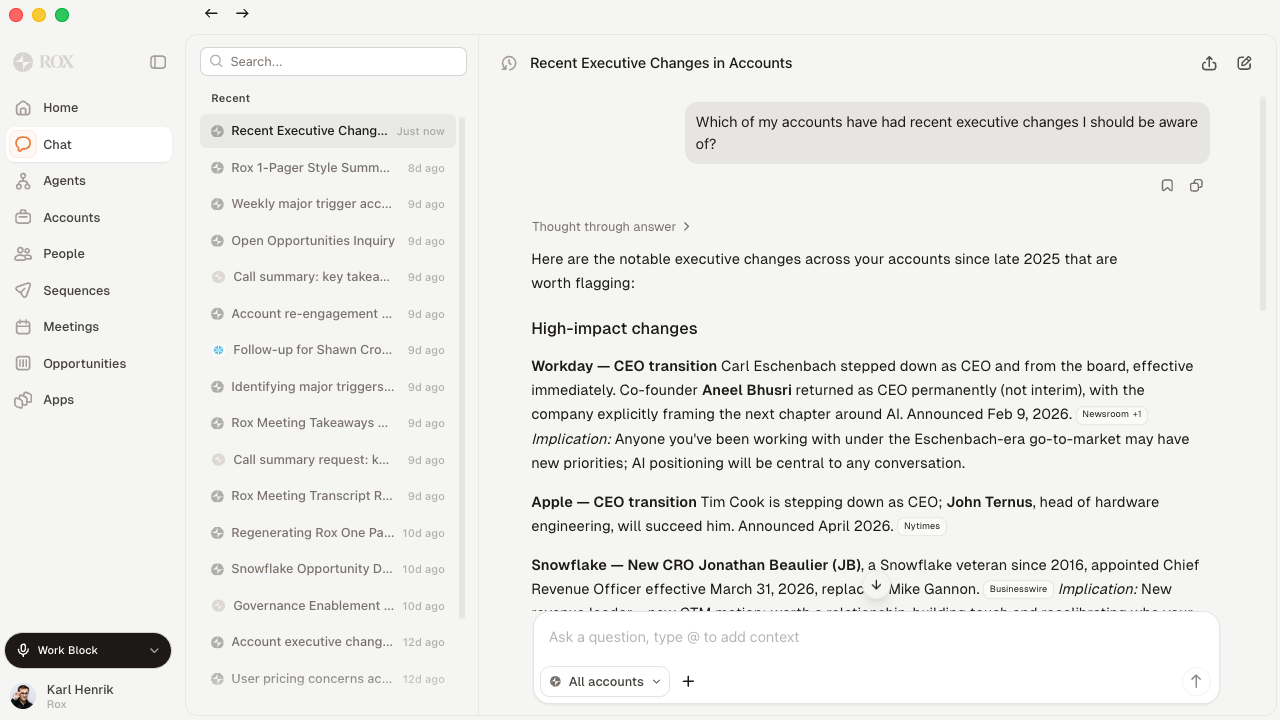Open Home from the sidebar

coord(89,108)
